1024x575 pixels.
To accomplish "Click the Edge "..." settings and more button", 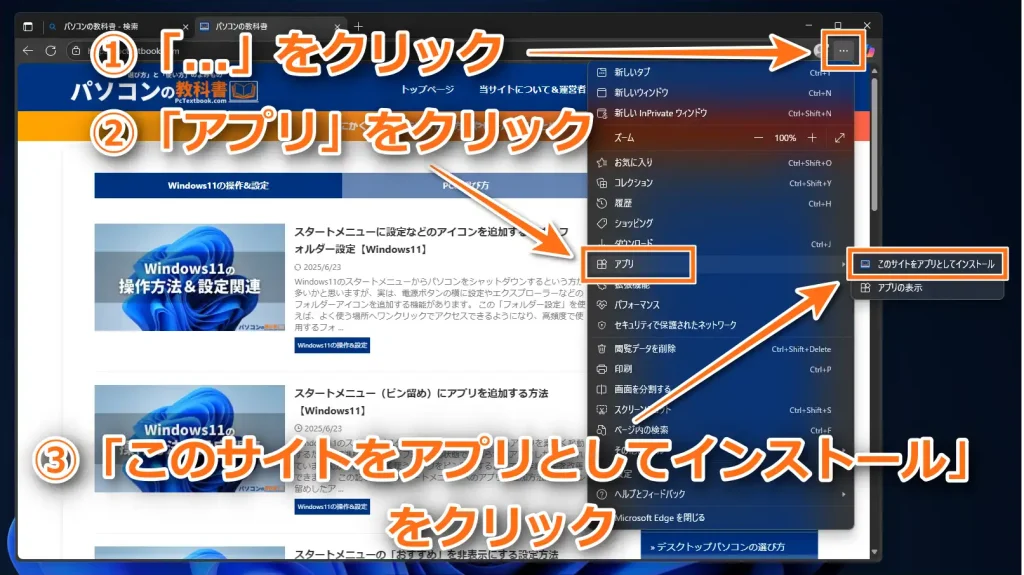I will (845, 50).
